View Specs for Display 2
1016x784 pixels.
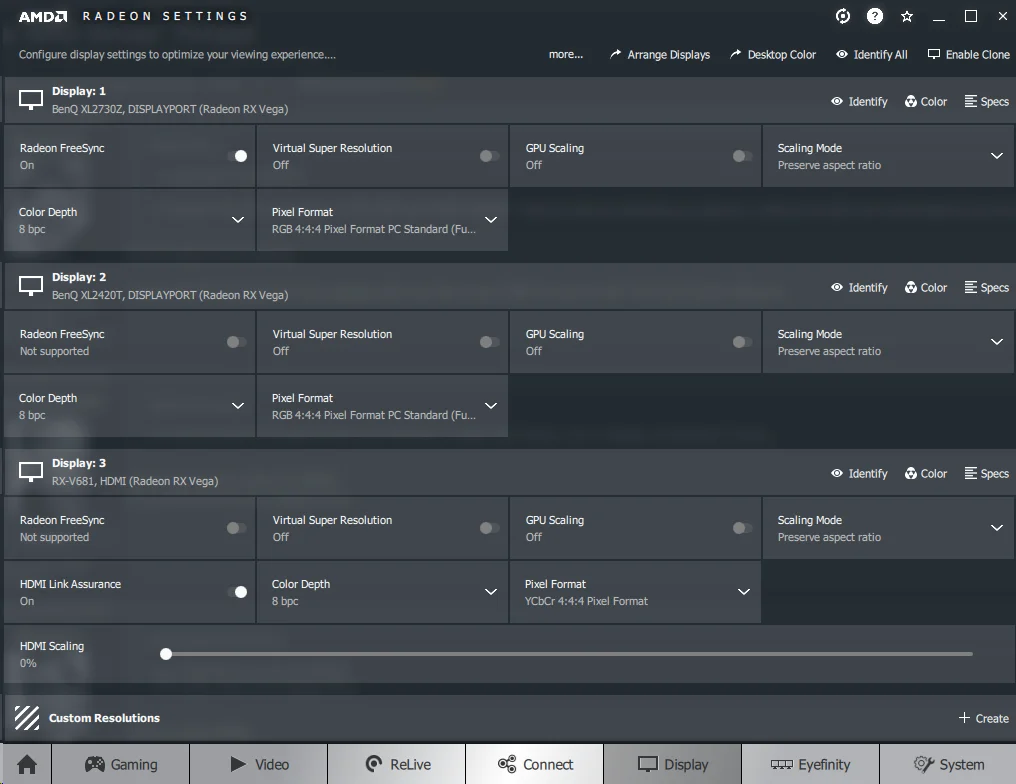click(987, 288)
